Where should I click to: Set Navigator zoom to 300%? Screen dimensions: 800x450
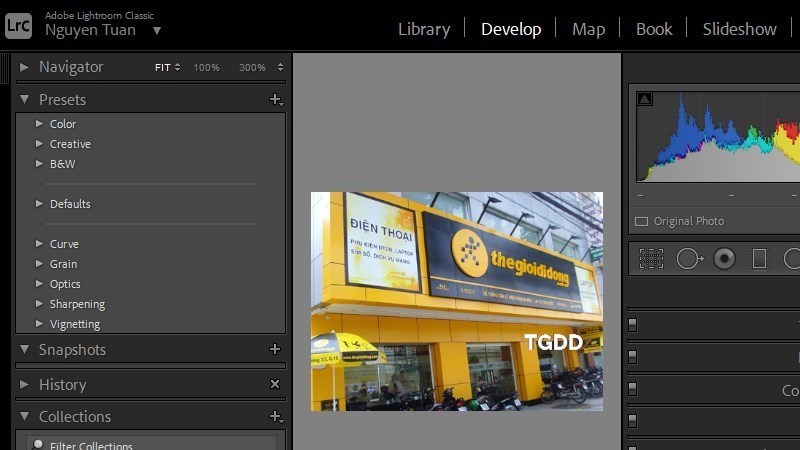pos(252,67)
